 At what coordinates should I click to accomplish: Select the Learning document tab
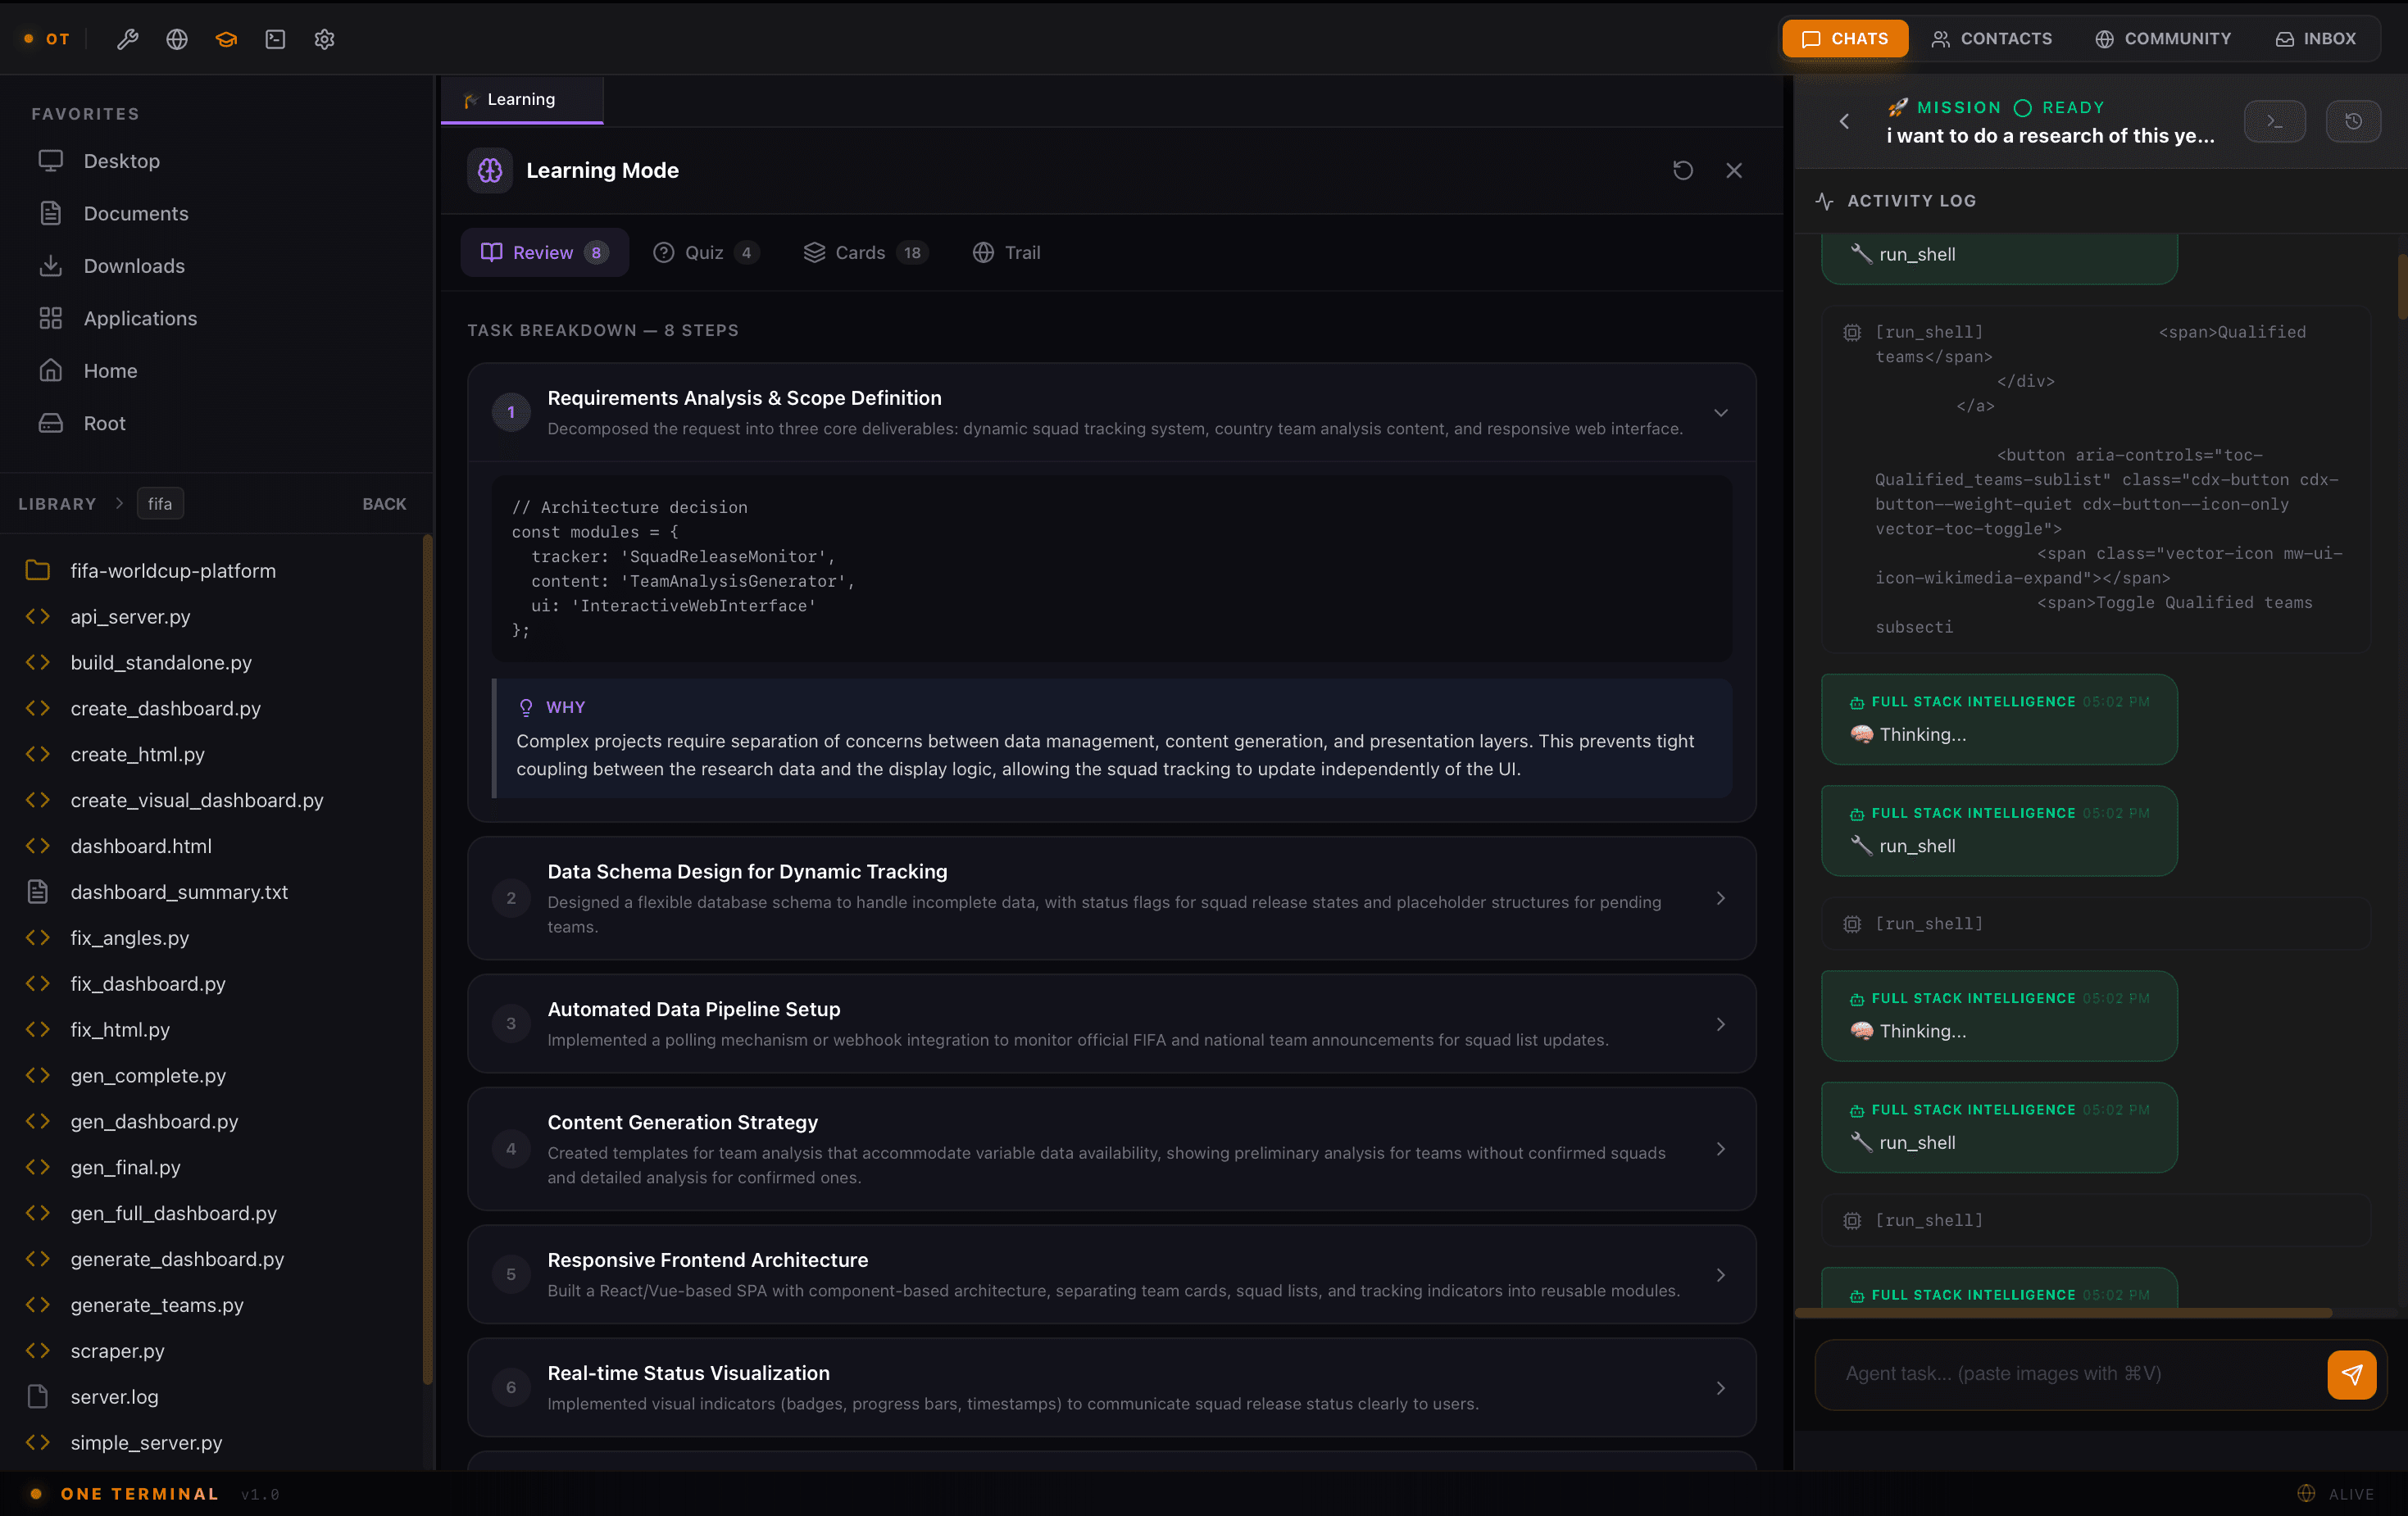pos(522,100)
